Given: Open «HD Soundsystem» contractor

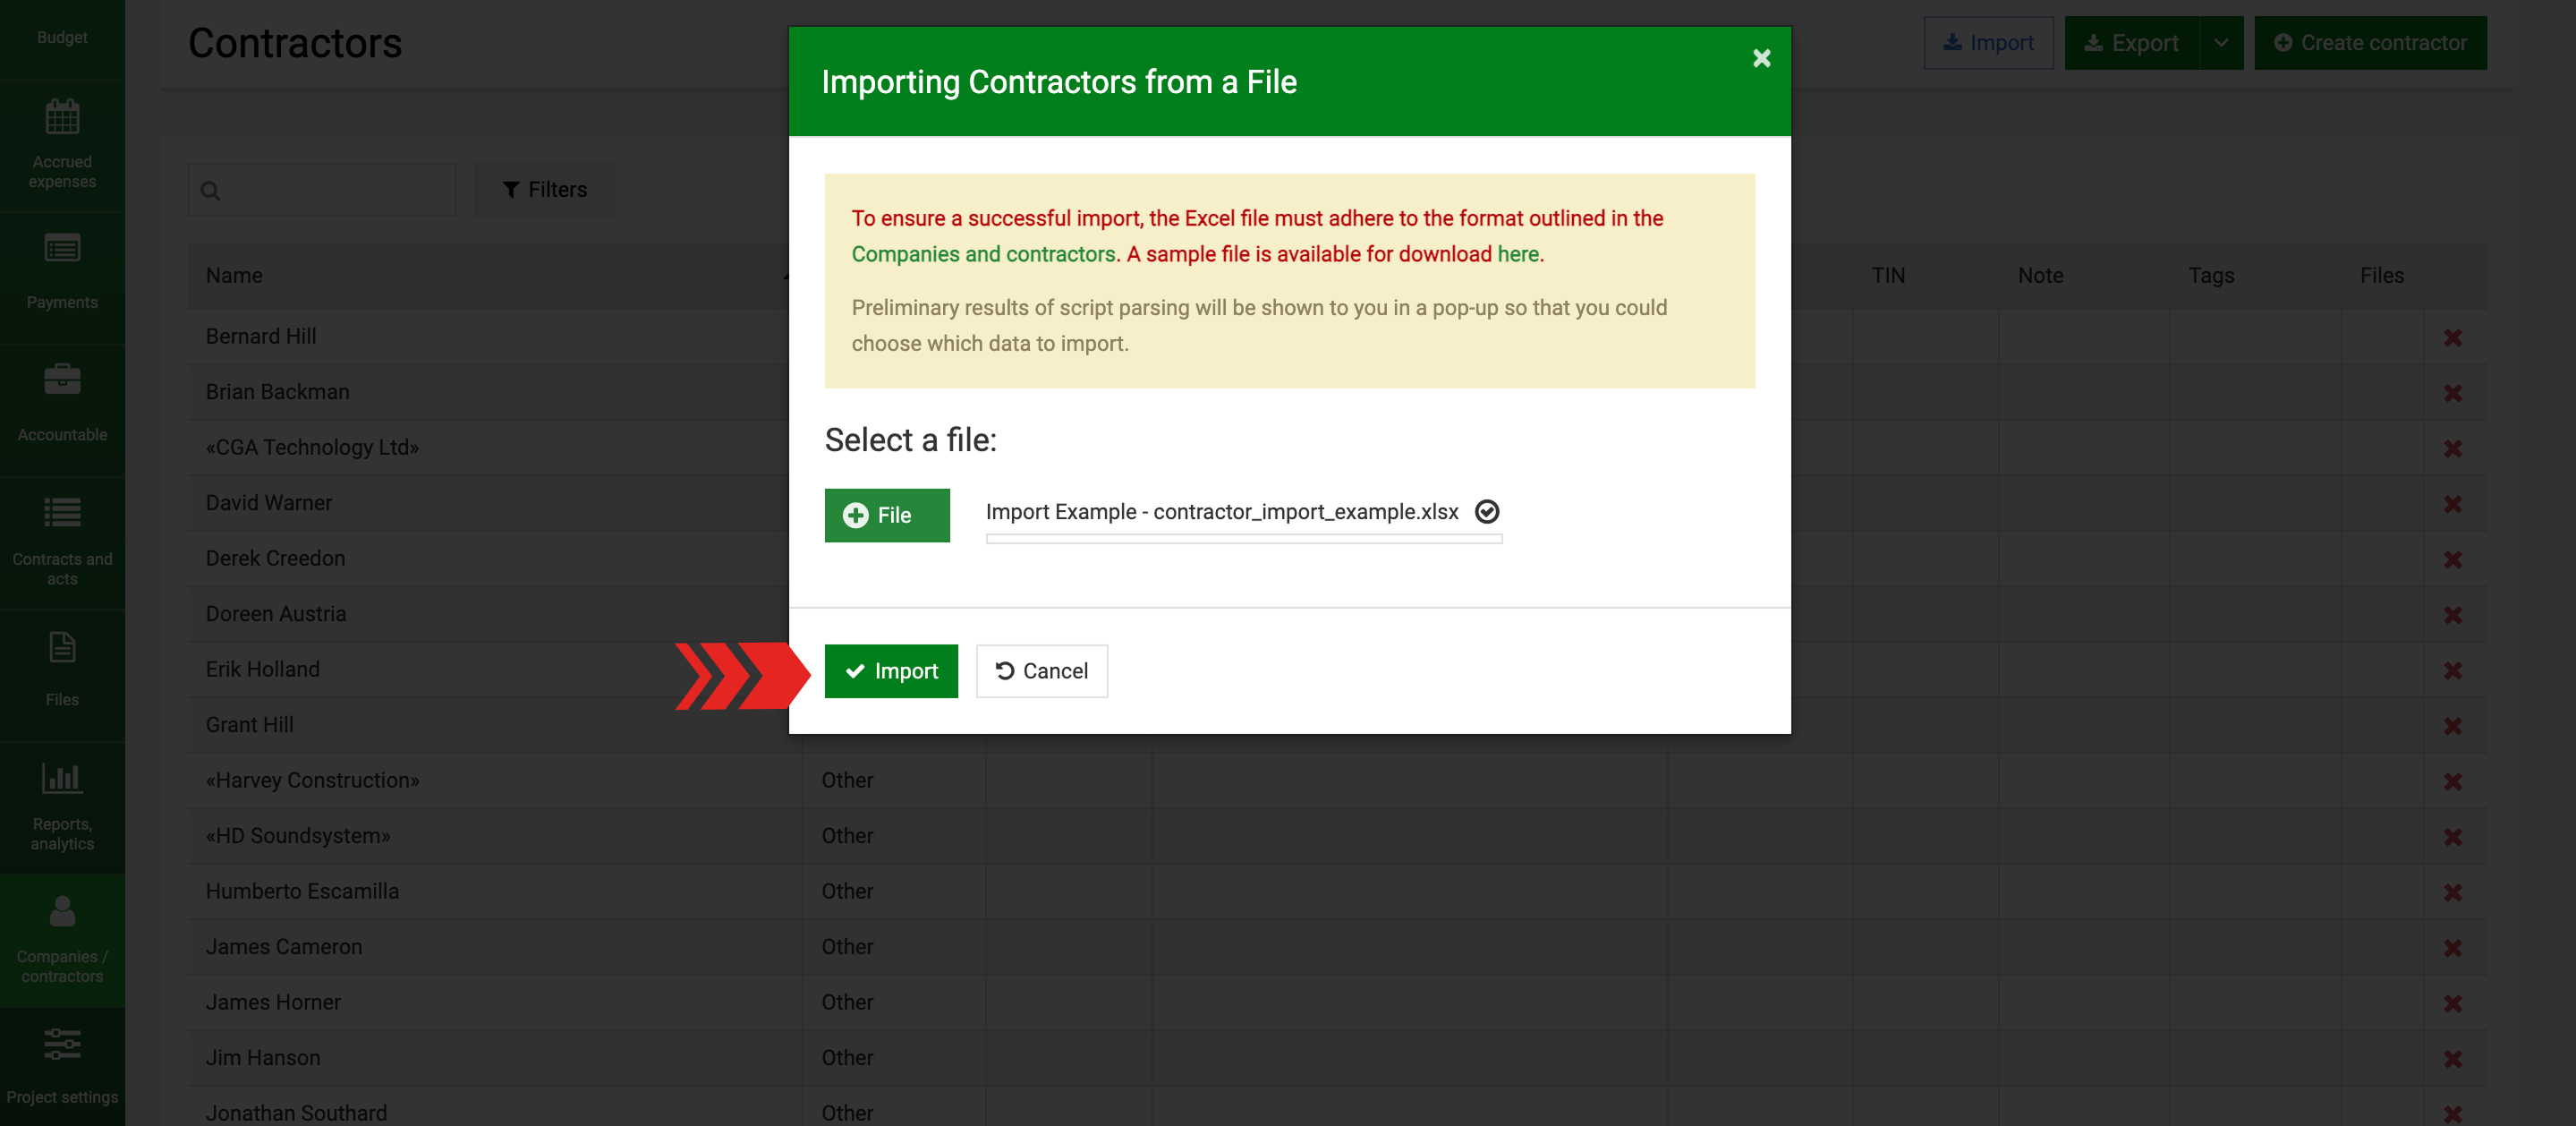Looking at the screenshot, I should 298,836.
